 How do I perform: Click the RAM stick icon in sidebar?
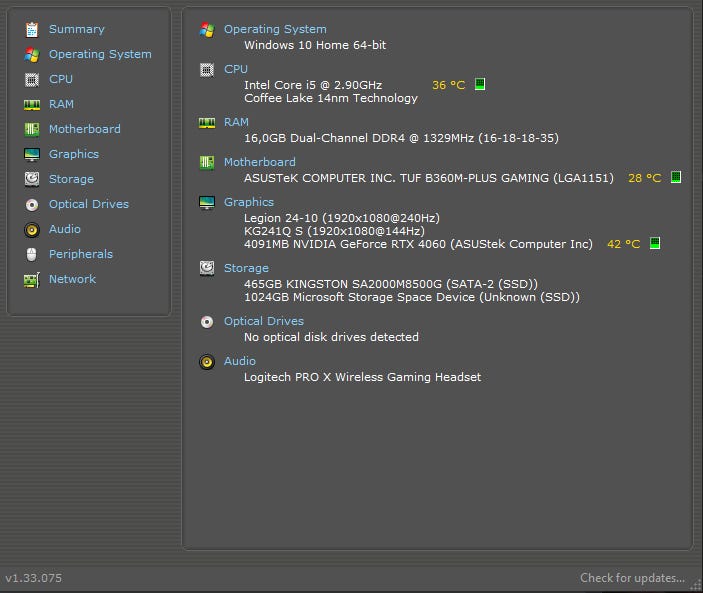(x=32, y=105)
